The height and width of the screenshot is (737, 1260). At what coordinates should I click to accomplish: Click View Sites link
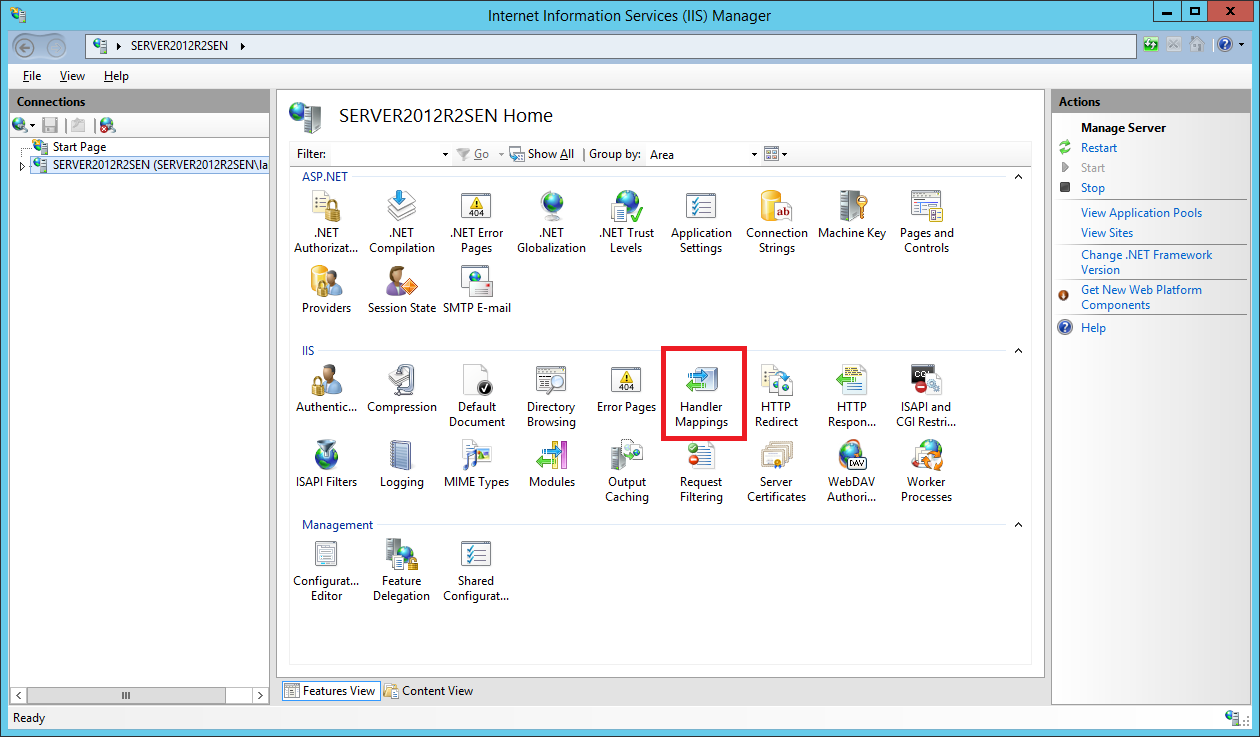1107,233
